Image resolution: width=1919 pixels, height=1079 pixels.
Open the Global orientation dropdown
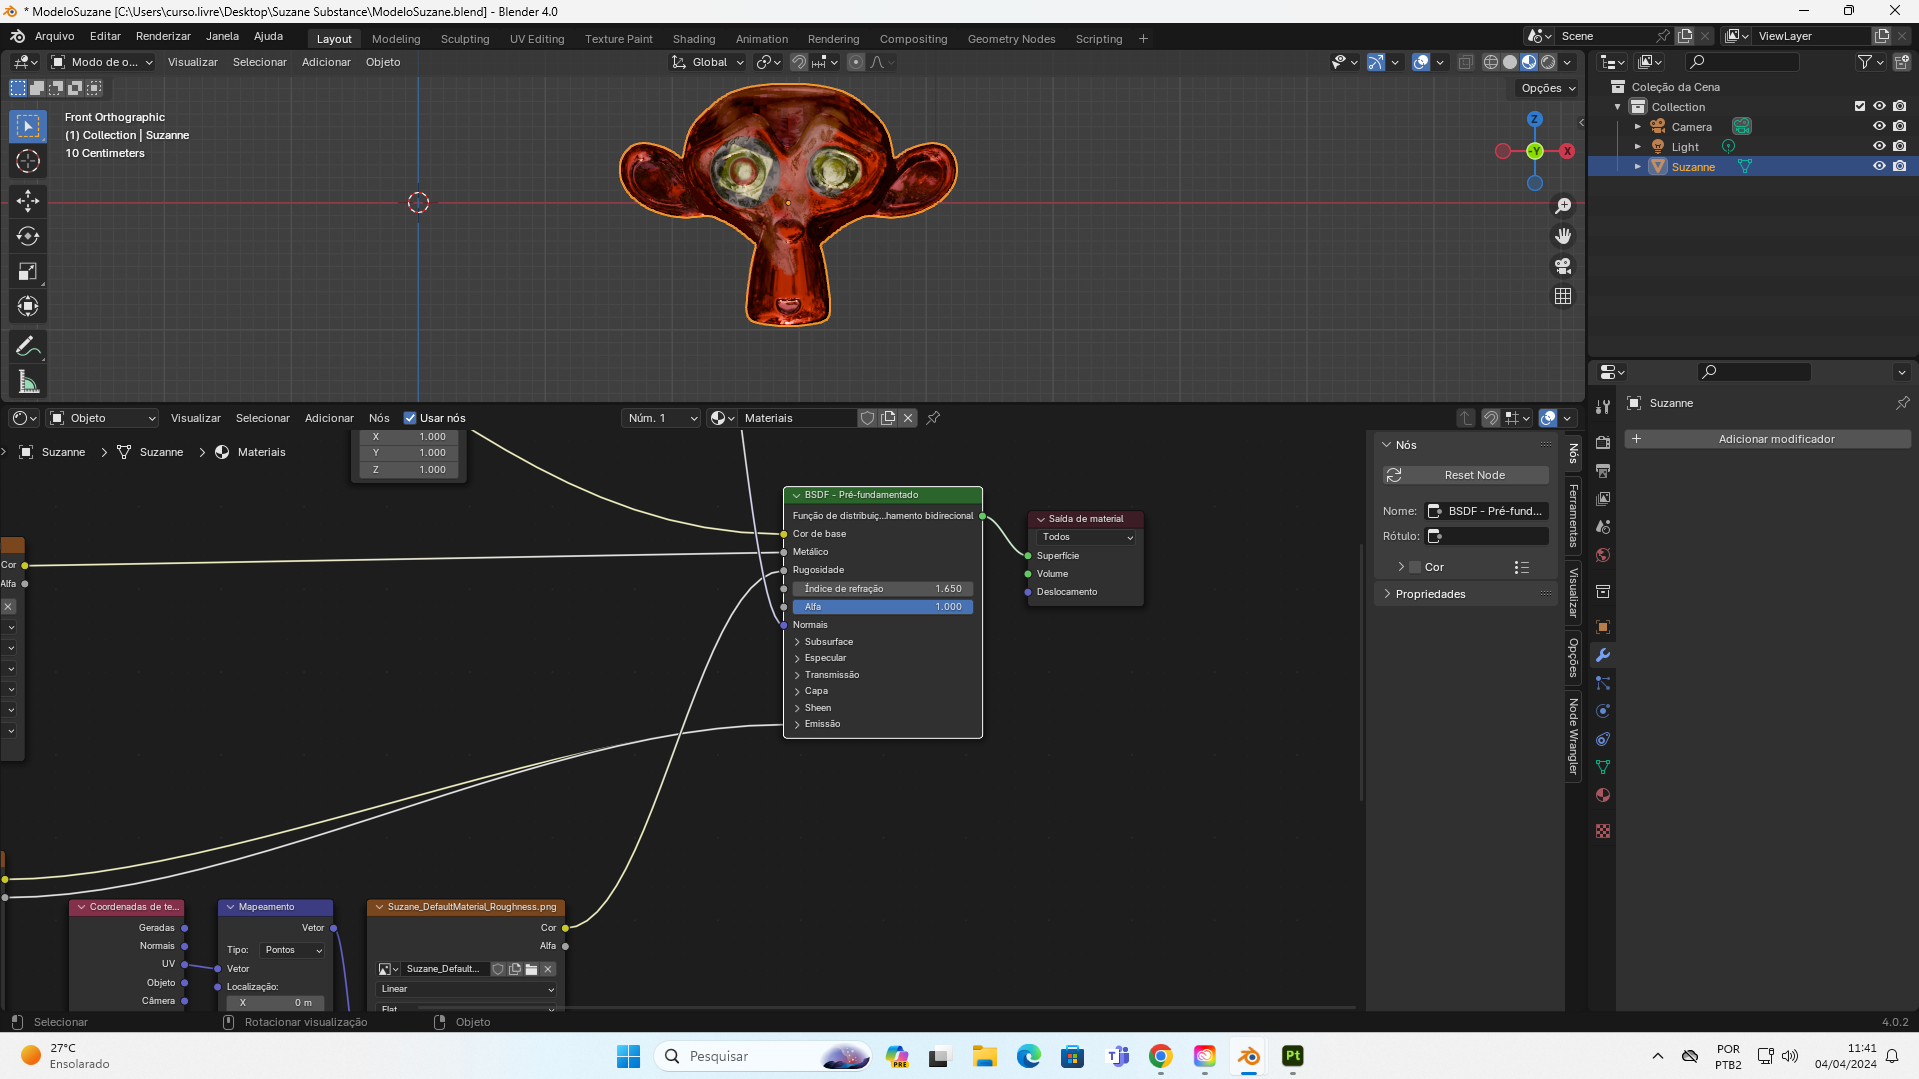point(709,62)
